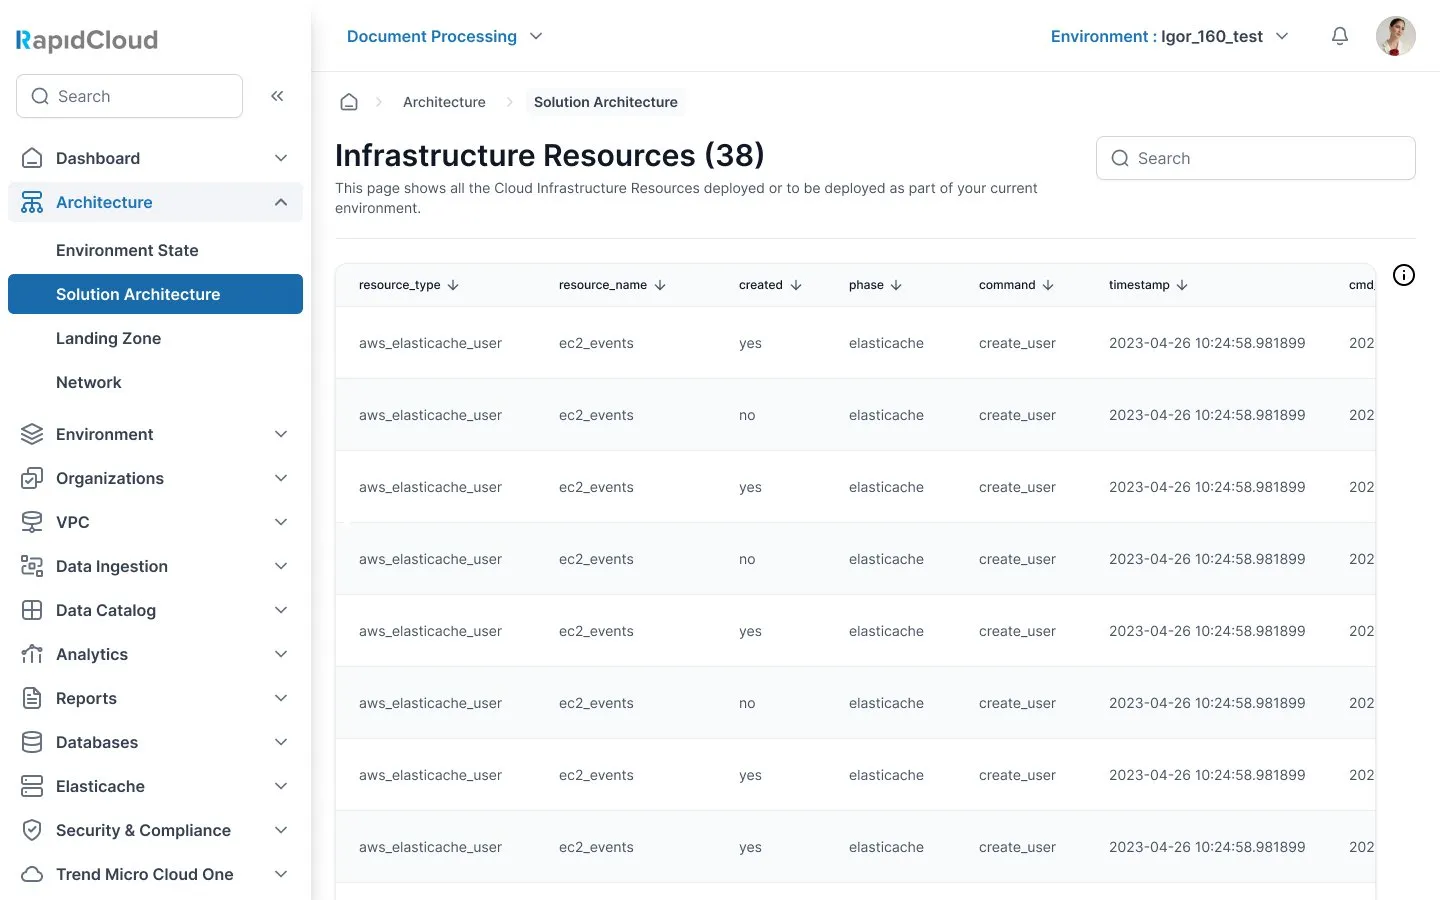Open the Environment Igor_160_test dropdown
1440x900 pixels.
click(x=1169, y=36)
